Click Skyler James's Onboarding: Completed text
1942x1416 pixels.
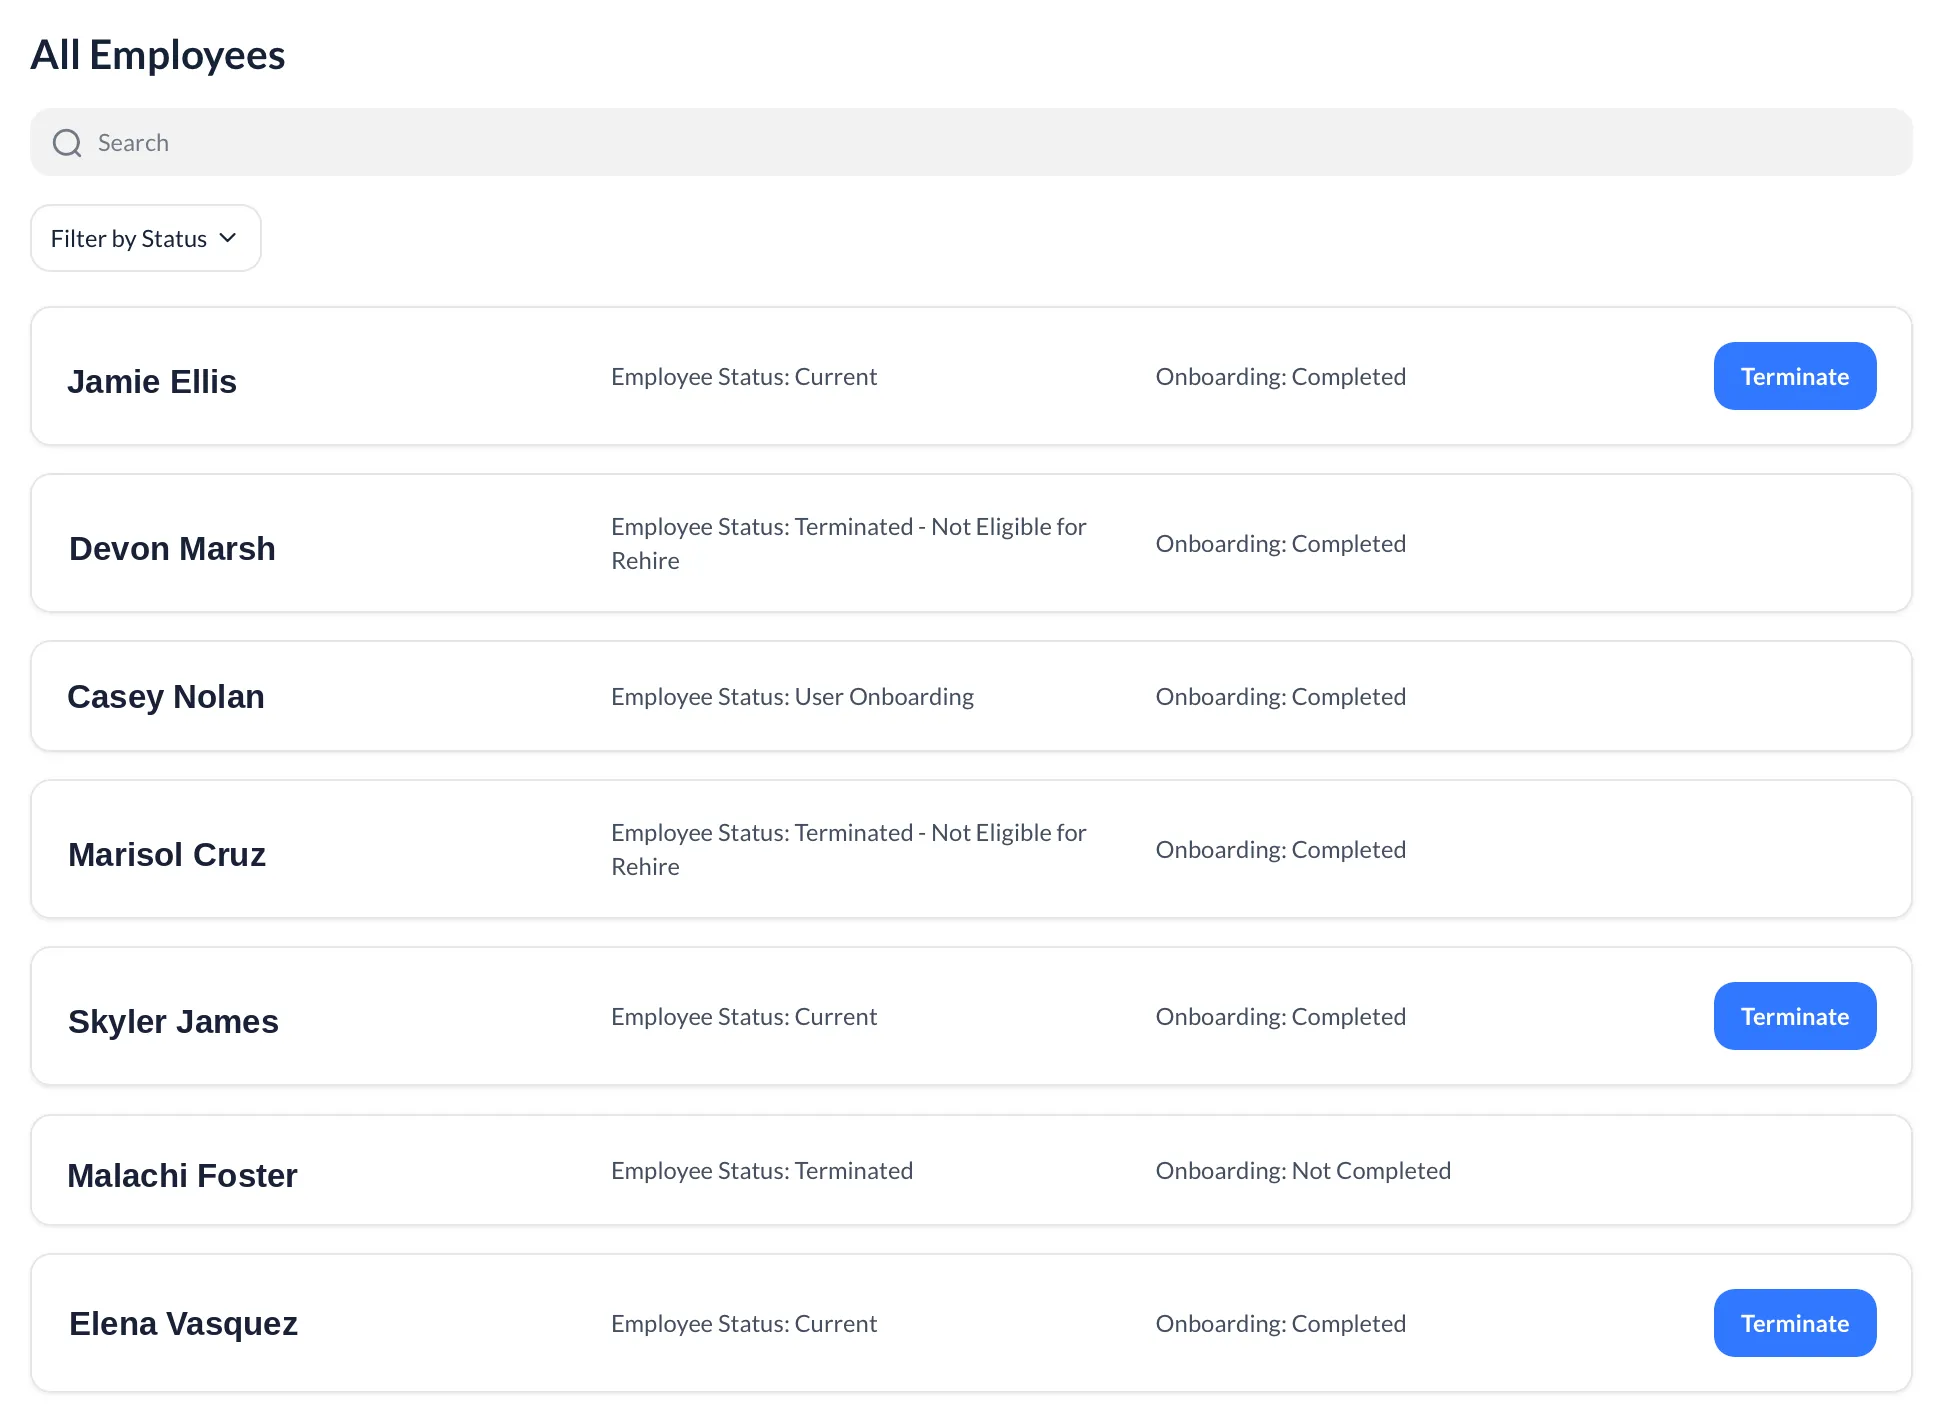(x=1281, y=1017)
